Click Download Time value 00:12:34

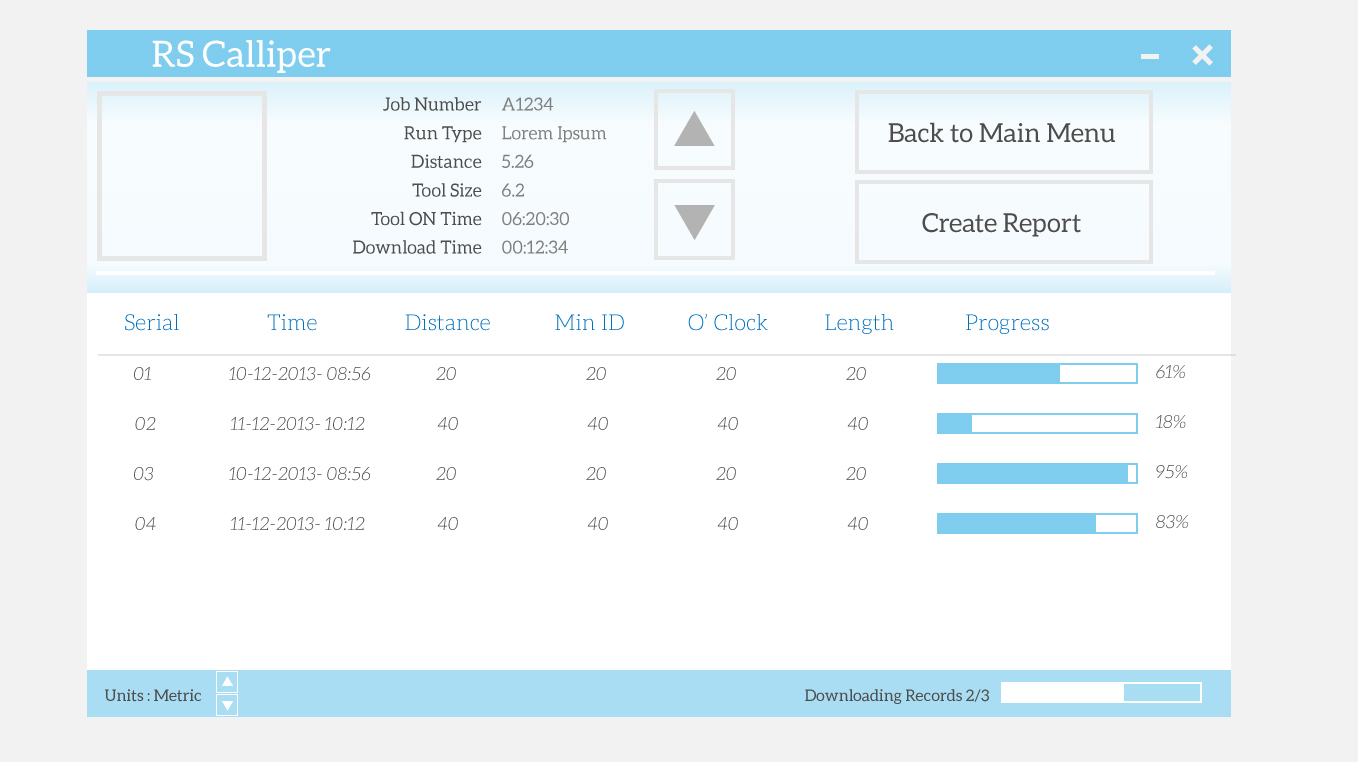tap(534, 247)
